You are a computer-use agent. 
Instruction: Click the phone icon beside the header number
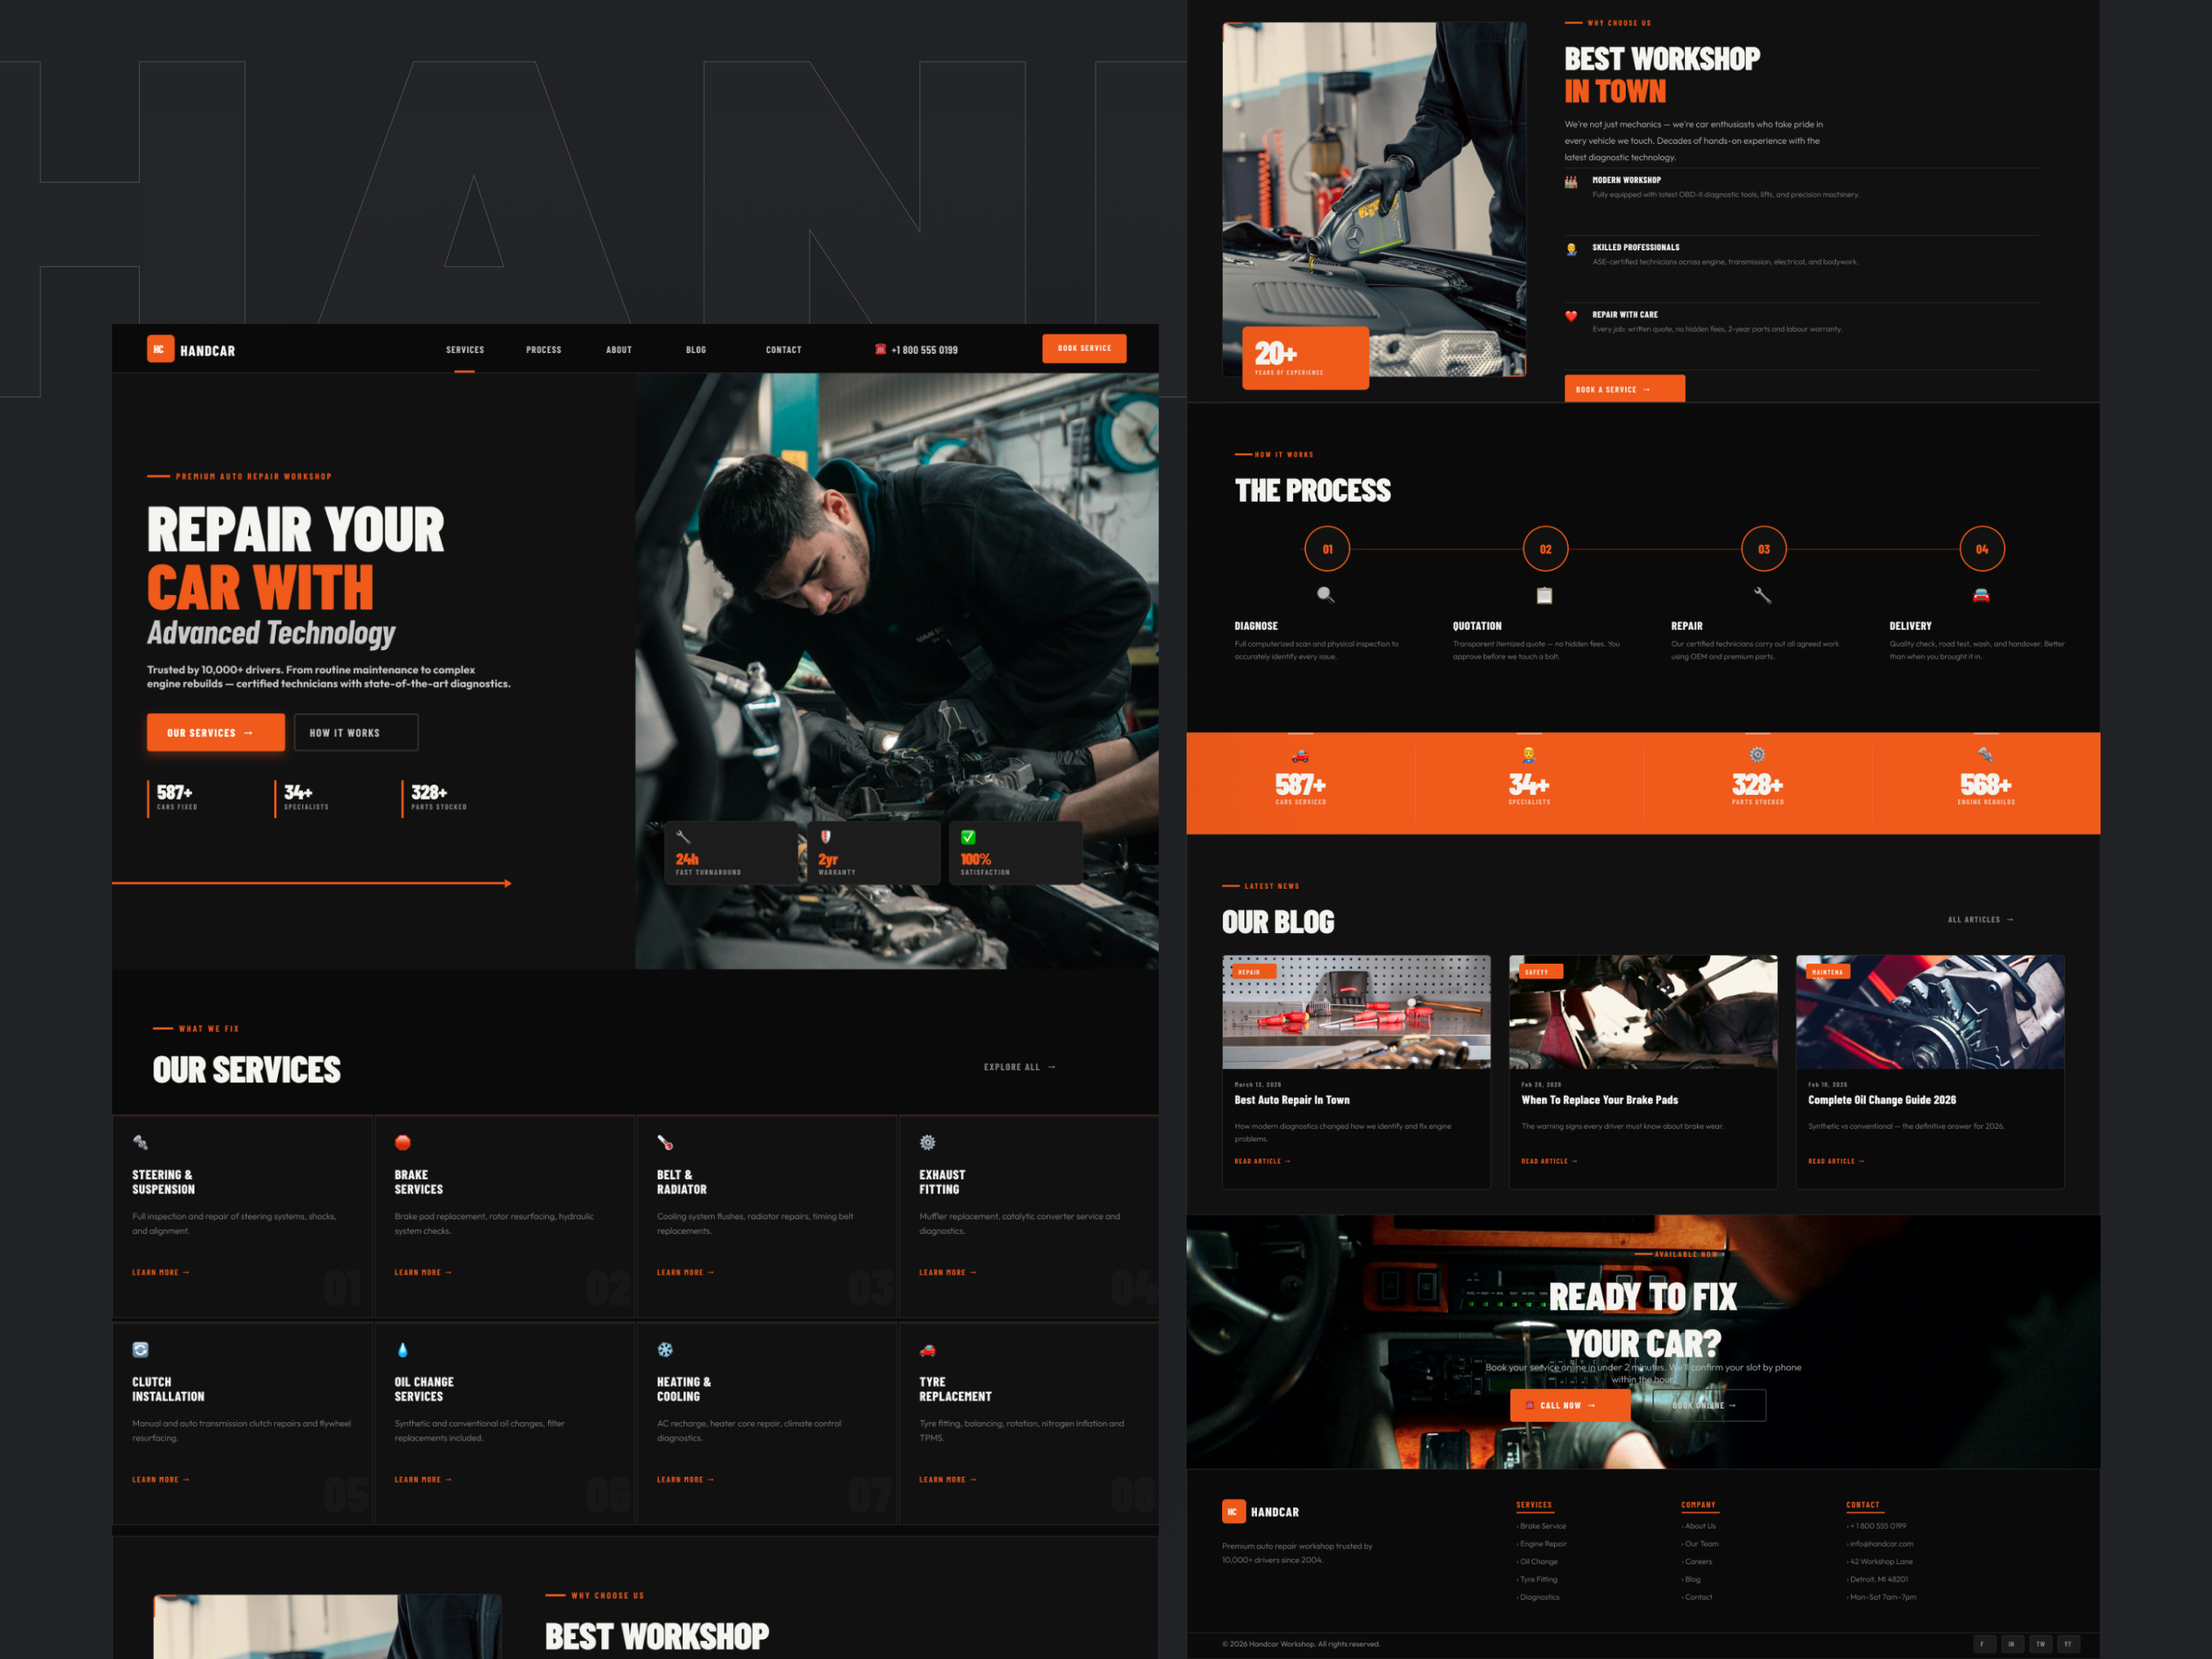tap(880, 349)
